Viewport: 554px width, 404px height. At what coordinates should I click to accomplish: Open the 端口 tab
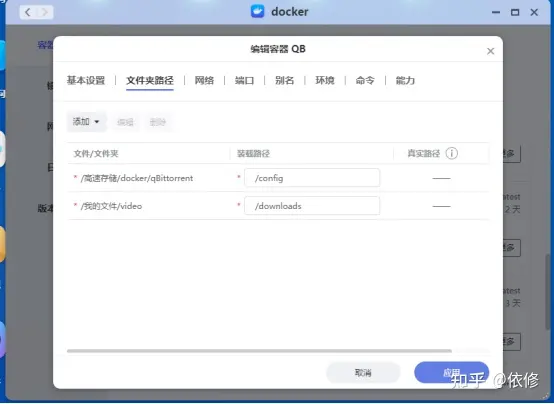click(244, 81)
